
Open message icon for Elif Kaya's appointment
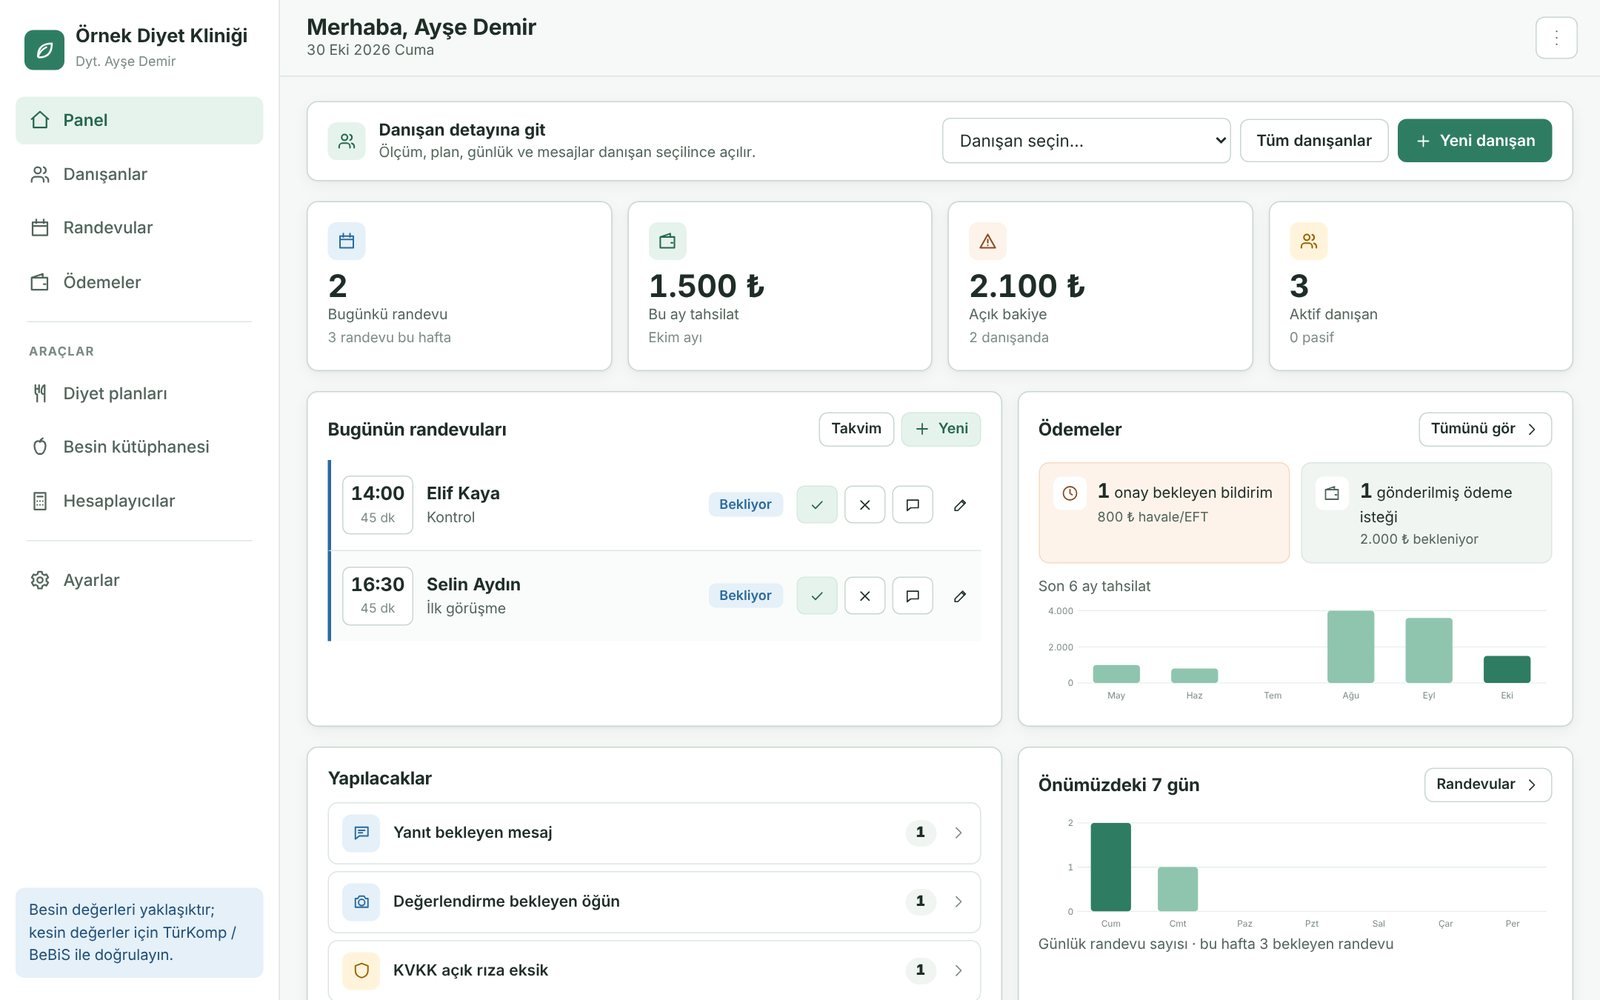point(913,505)
